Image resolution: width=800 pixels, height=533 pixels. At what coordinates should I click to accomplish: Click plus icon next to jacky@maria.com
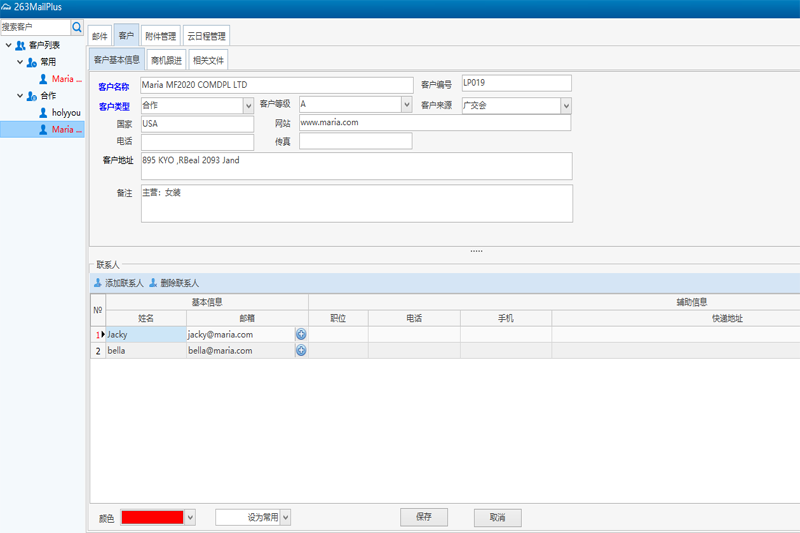(301, 335)
